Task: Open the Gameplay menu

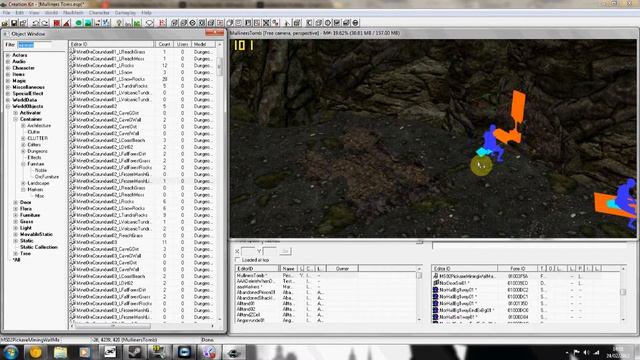Action: point(125,13)
